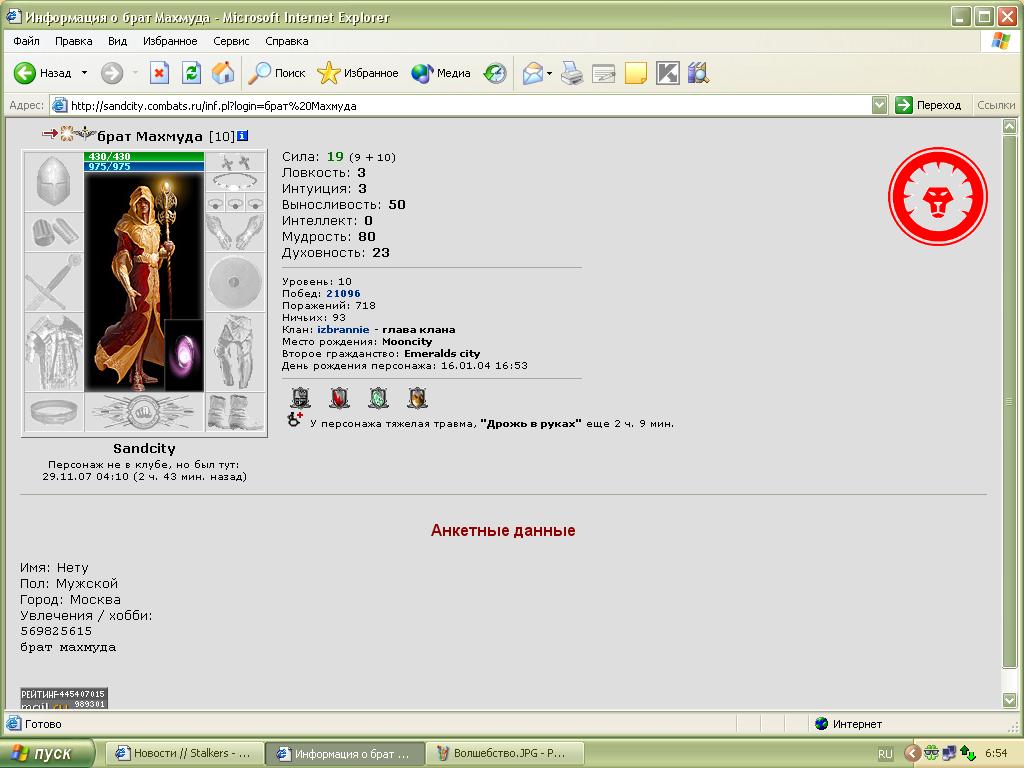Viewport: 1024px width, 768px height.
Task: Open the Медиа toolbar button
Action: [x=441, y=72]
